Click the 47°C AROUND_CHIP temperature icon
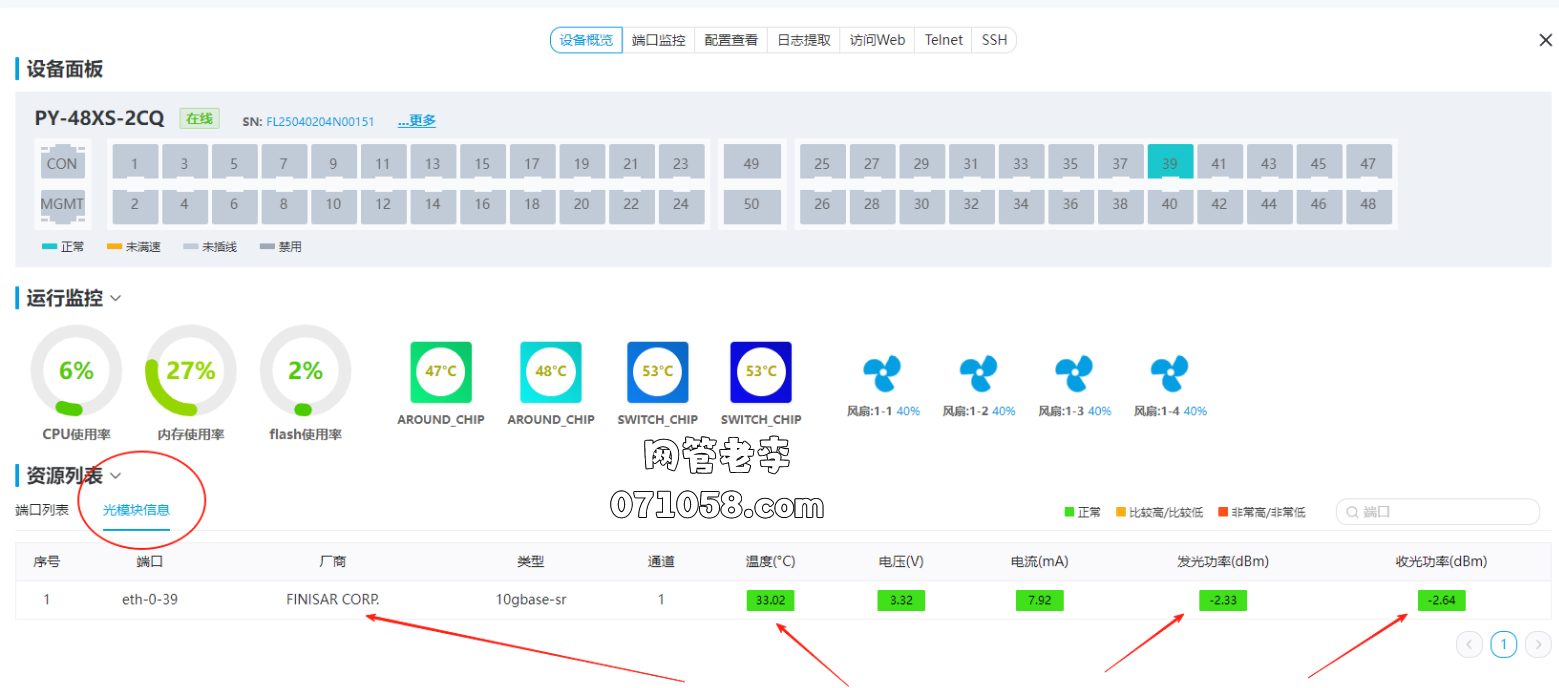Viewport: 1559px width, 688px height. tap(441, 372)
